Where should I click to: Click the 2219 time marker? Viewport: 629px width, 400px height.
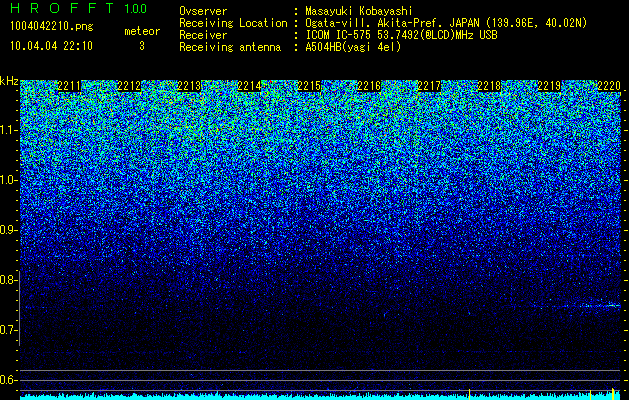pyautogui.click(x=549, y=86)
